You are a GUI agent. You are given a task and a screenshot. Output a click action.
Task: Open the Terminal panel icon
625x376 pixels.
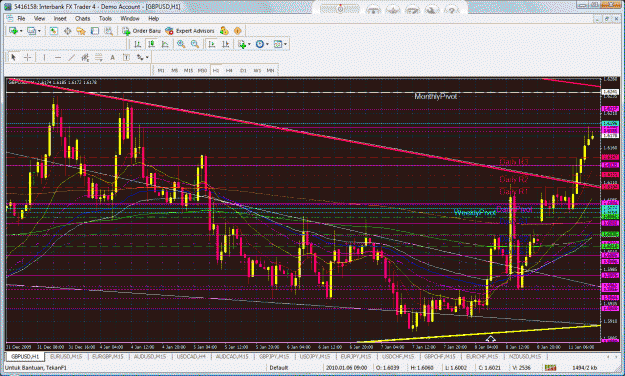click(94, 31)
